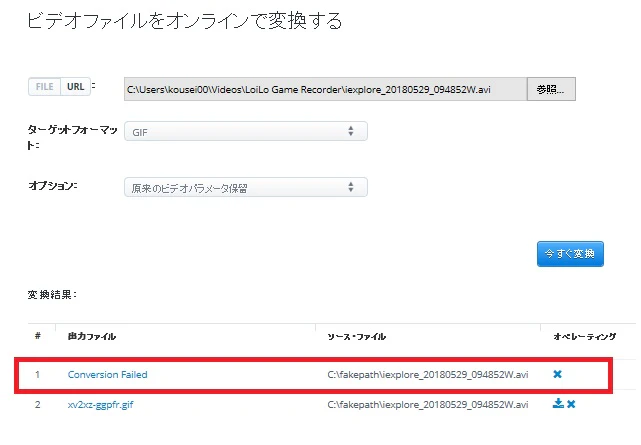The image size is (641, 445).
Task: Remove the xv2xz-ggpfr.gif result row
Action: coord(571,404)
